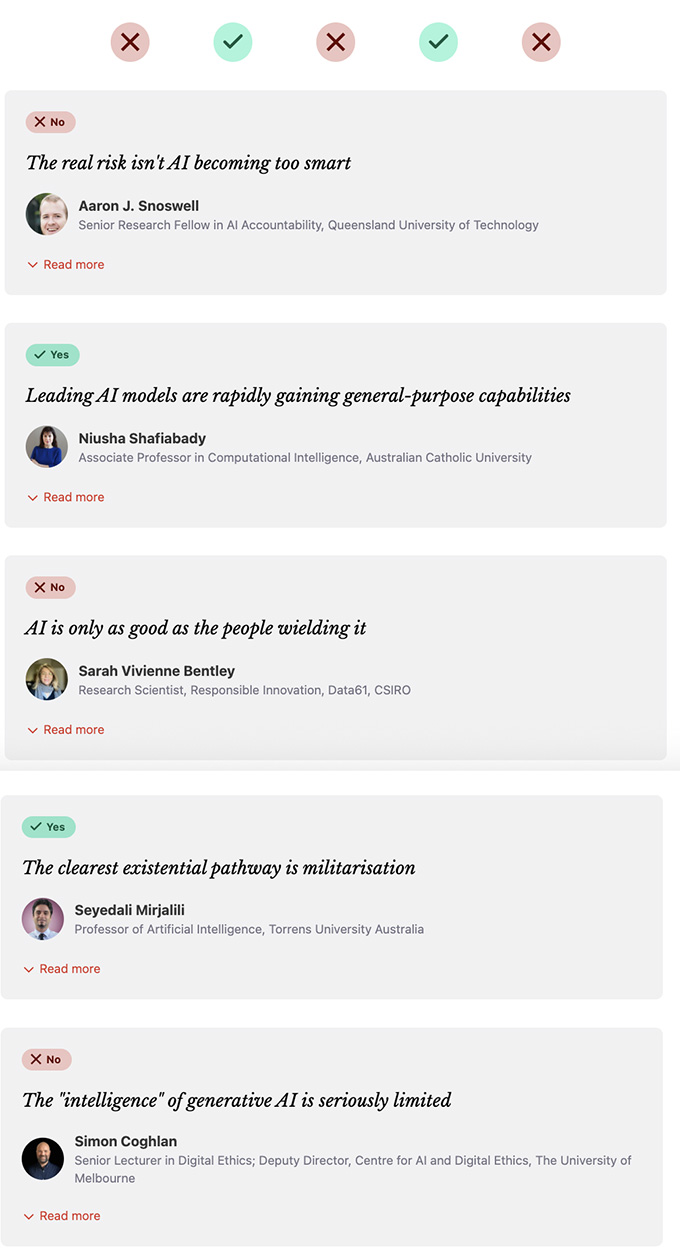Click the first red X circle icon
Viewport: 680px width, 1253px height.
[130, 43]
